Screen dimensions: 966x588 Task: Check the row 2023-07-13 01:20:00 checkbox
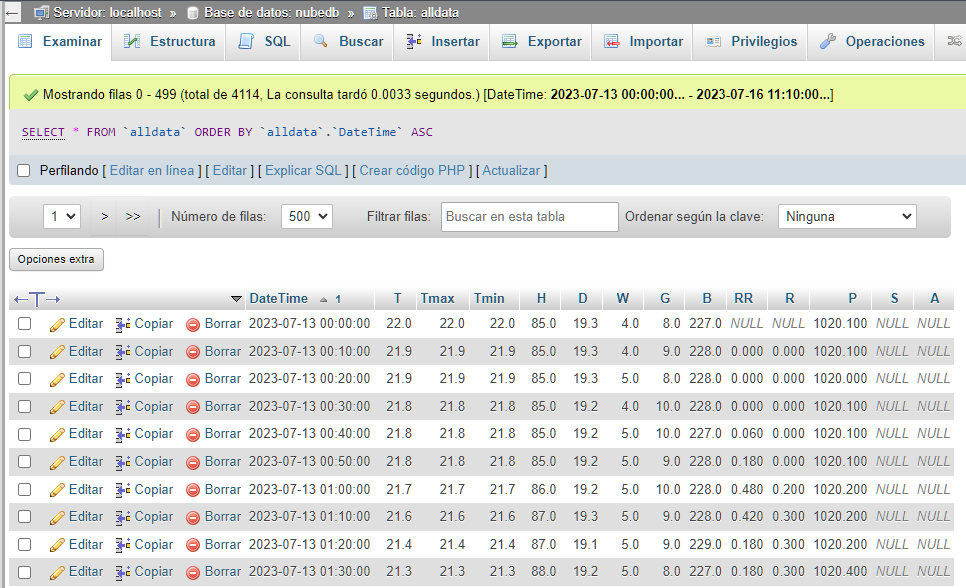[25, 545]
